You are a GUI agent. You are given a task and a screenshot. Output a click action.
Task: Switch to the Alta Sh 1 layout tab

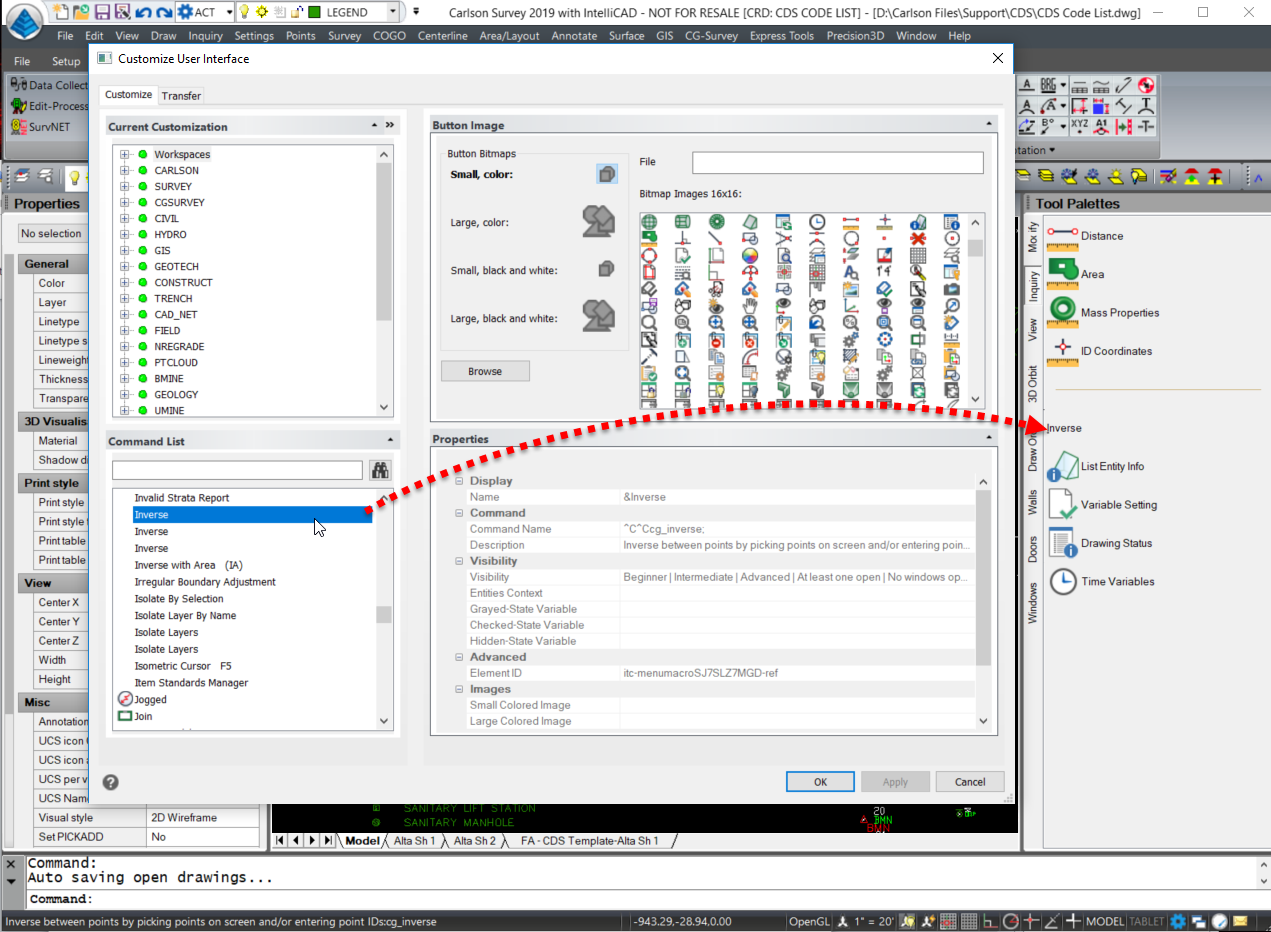[414, 841]
